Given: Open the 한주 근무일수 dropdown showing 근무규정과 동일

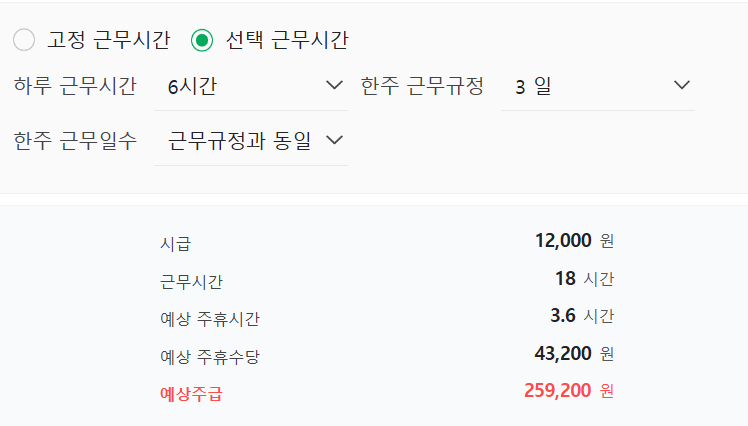Looking at the screenshot, I should click(x=251, y=141).
